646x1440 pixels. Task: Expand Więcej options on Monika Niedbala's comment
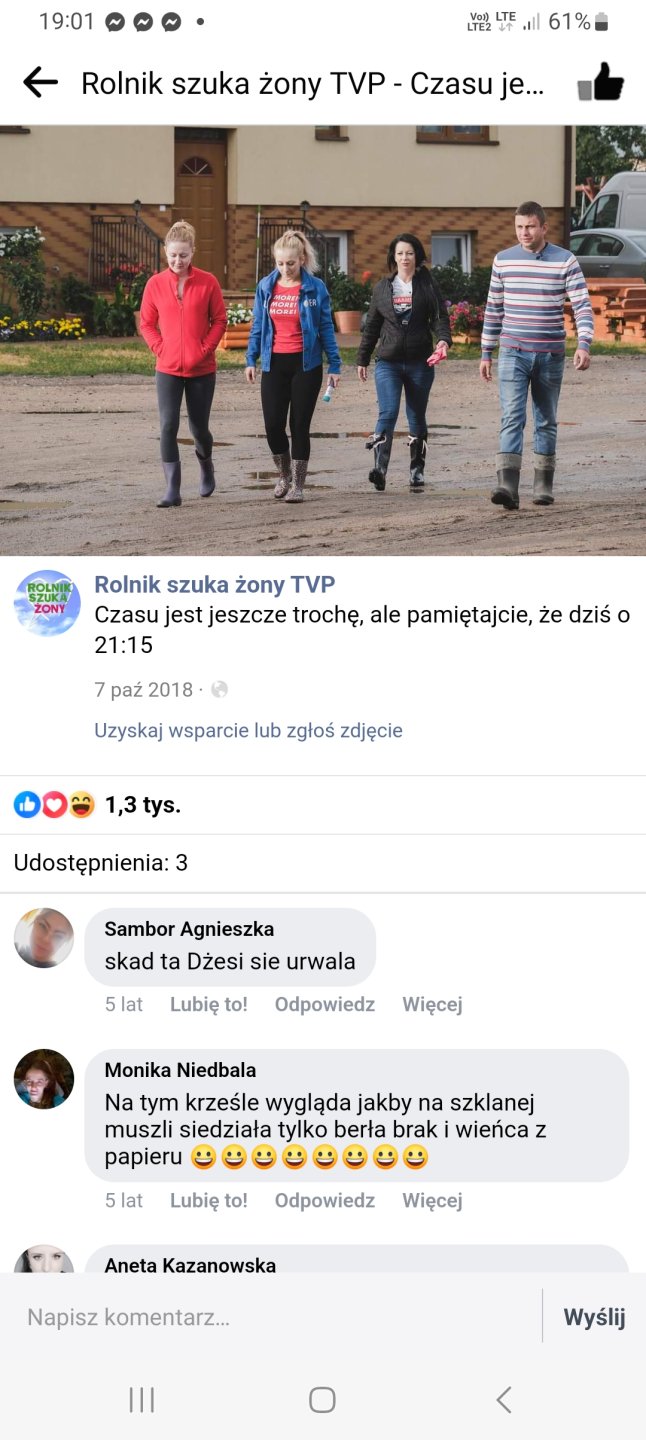[432, 1201]
